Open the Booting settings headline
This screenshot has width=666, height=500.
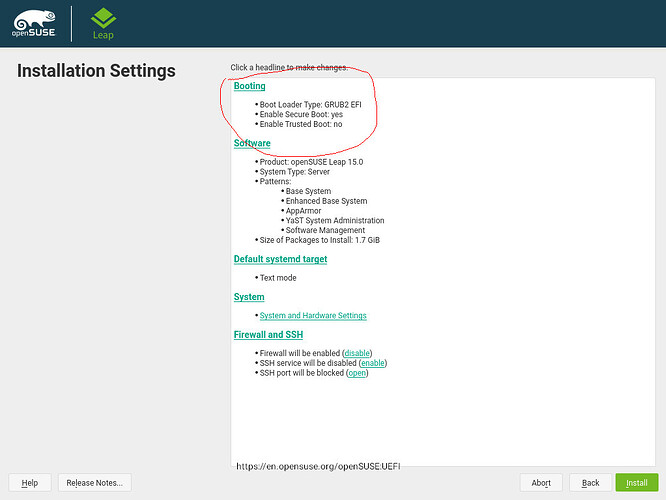[x=249, y=86]
